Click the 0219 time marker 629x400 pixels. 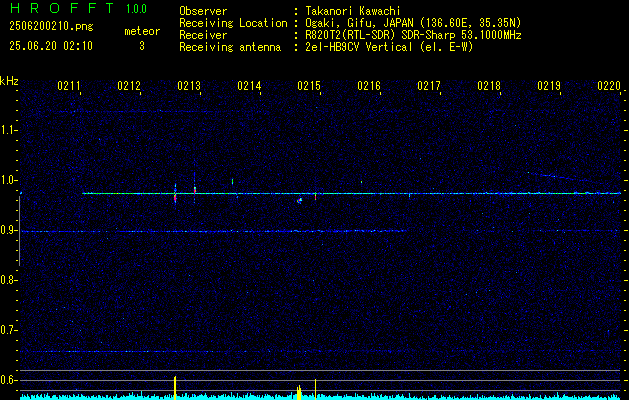click(x=549, y=85)
